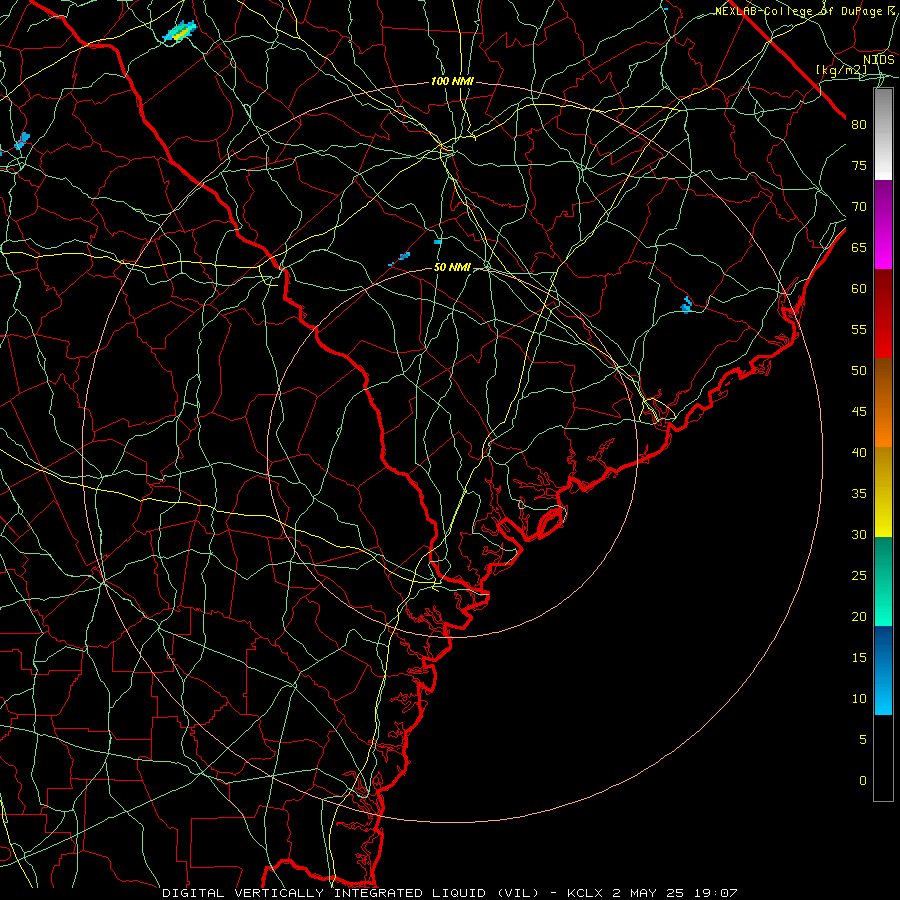The height and width of the screenshot is (900, 900).
Task: Click the 15 value on color scale
Action: pos(859,658)
